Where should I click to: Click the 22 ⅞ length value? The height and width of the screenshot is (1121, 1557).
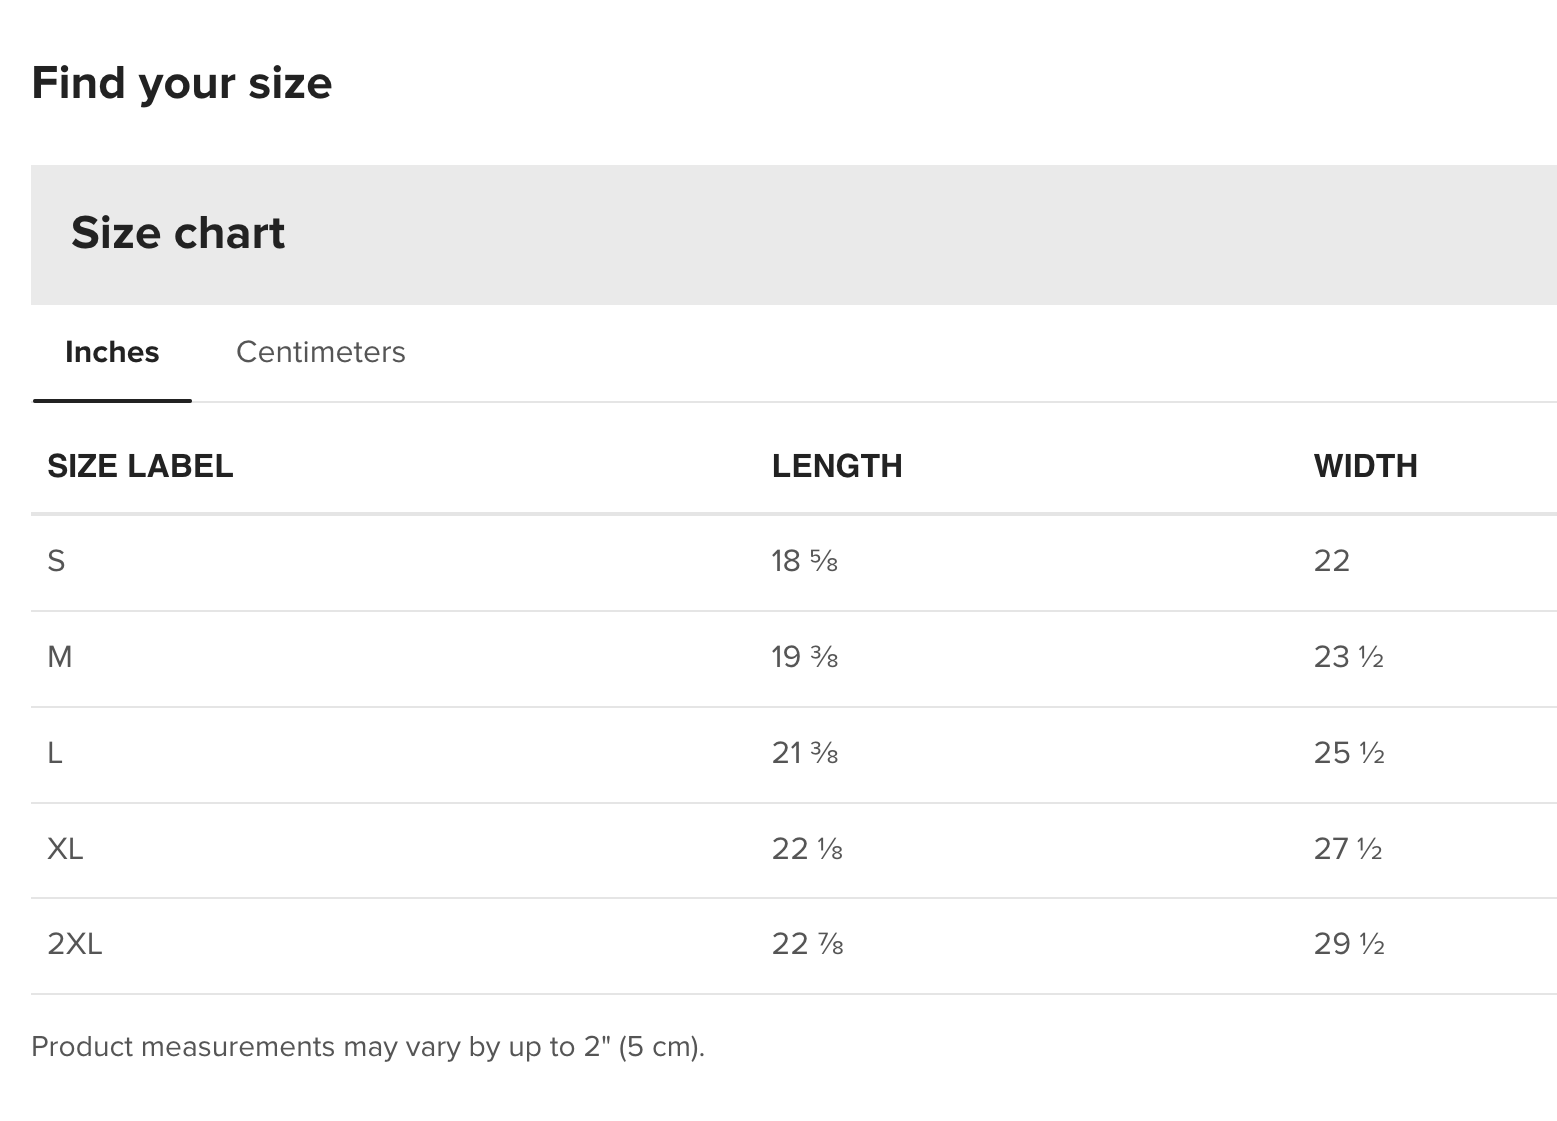807,944
